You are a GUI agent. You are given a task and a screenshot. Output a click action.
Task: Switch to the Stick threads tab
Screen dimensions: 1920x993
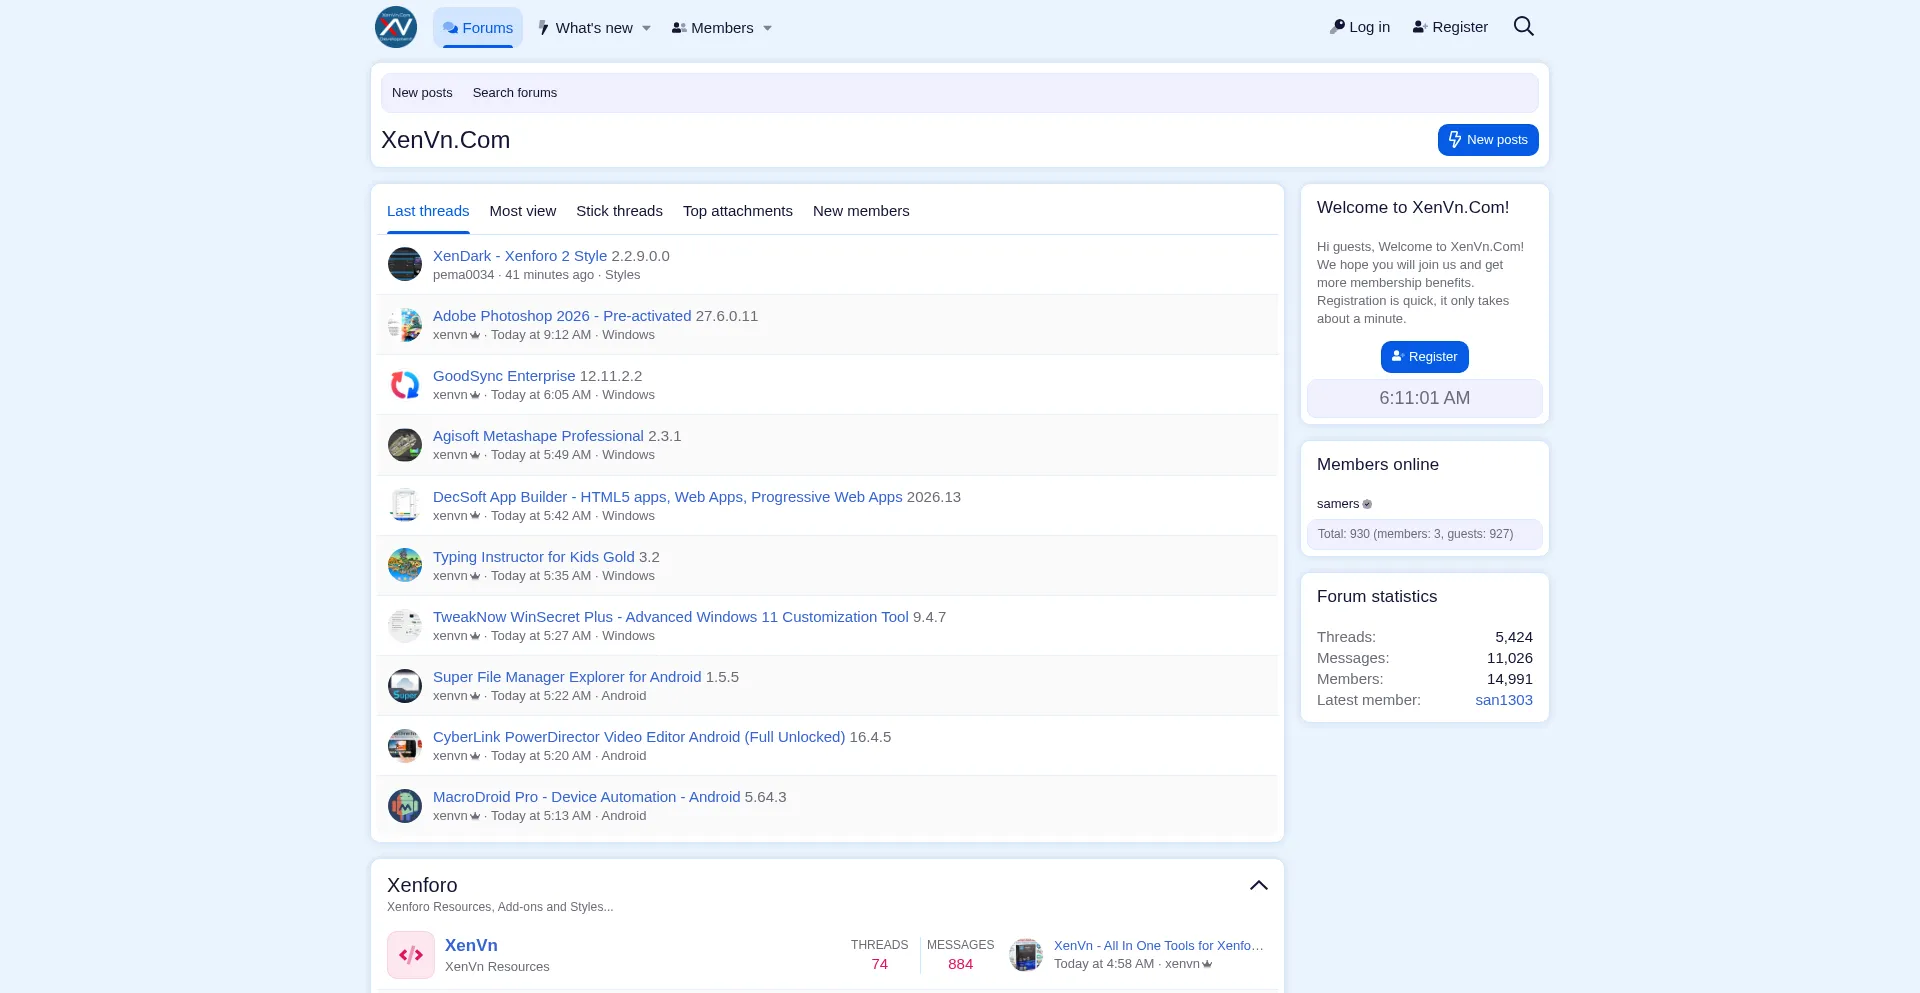[x=619, y=211]
